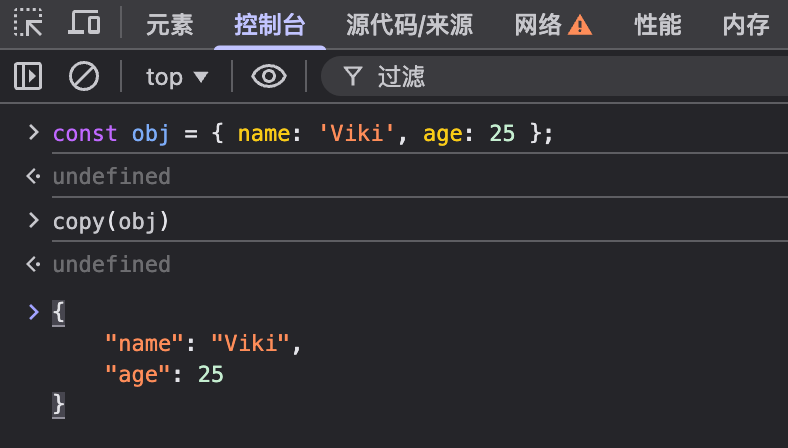Click the funnel filter icon
Screen dimensions: 788x448
pos(352,76)
